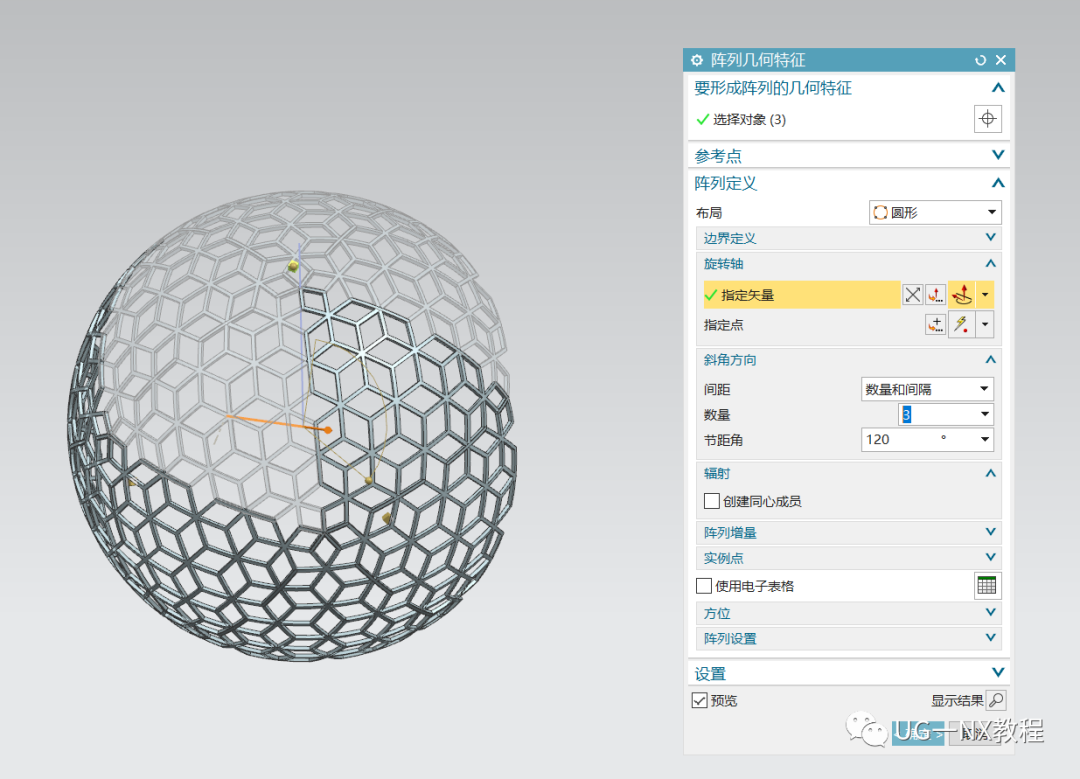Screen dimensions: 1080x779
Task: Collapse the 辐射 group
Action: point(990,473)
